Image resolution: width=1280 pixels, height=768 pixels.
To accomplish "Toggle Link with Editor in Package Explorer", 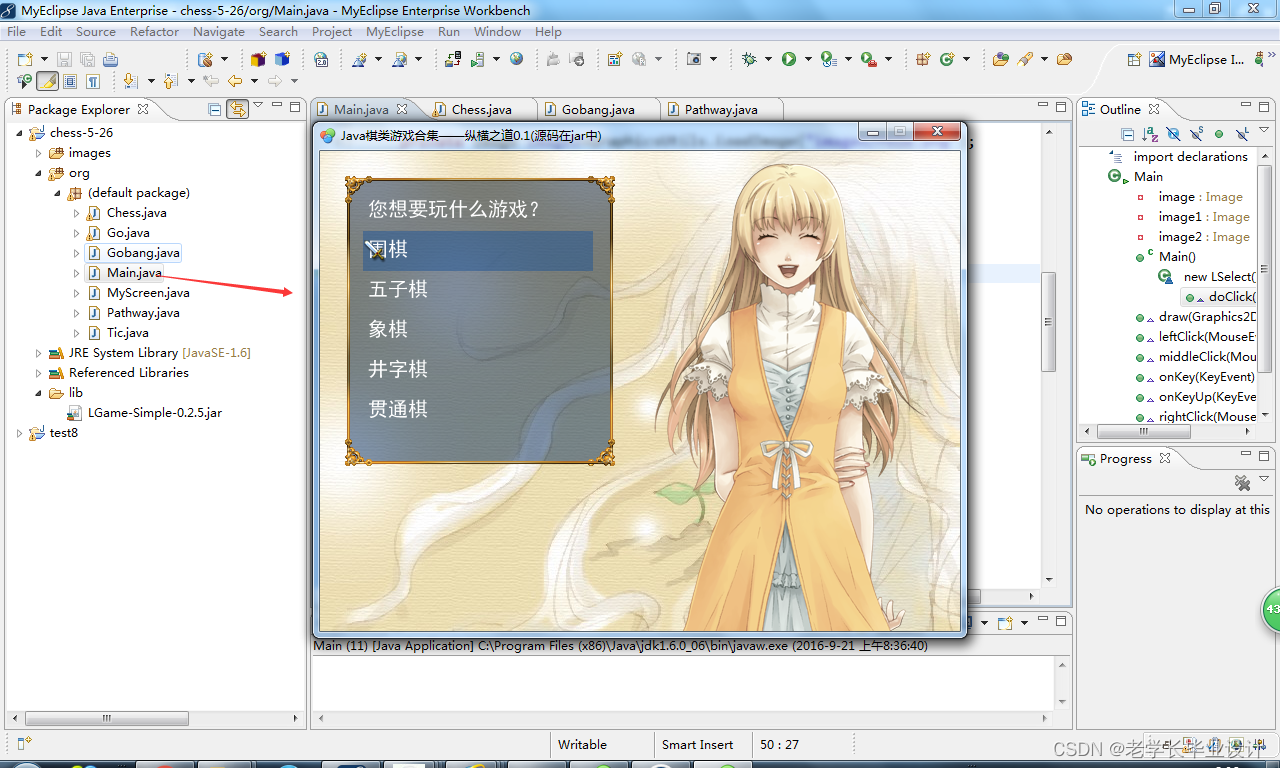I will coord(237,109).
